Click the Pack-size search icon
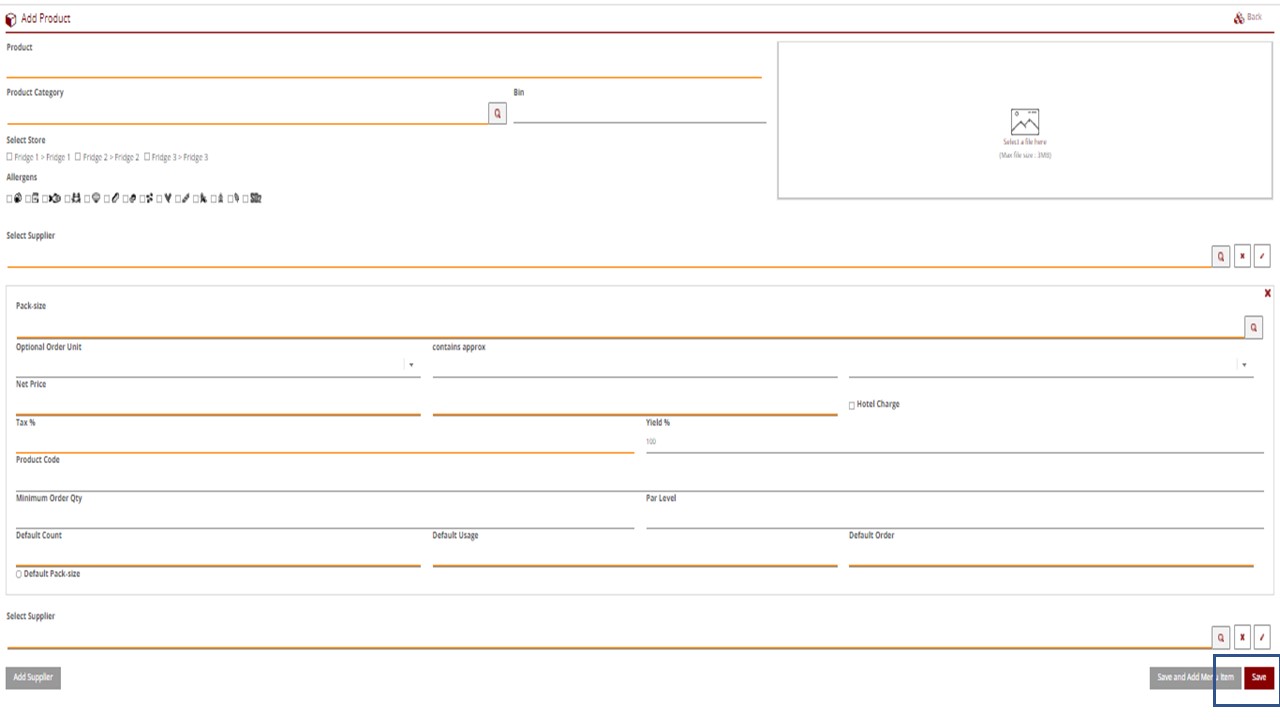1280x720 pixels. [x=1254, y=328]
